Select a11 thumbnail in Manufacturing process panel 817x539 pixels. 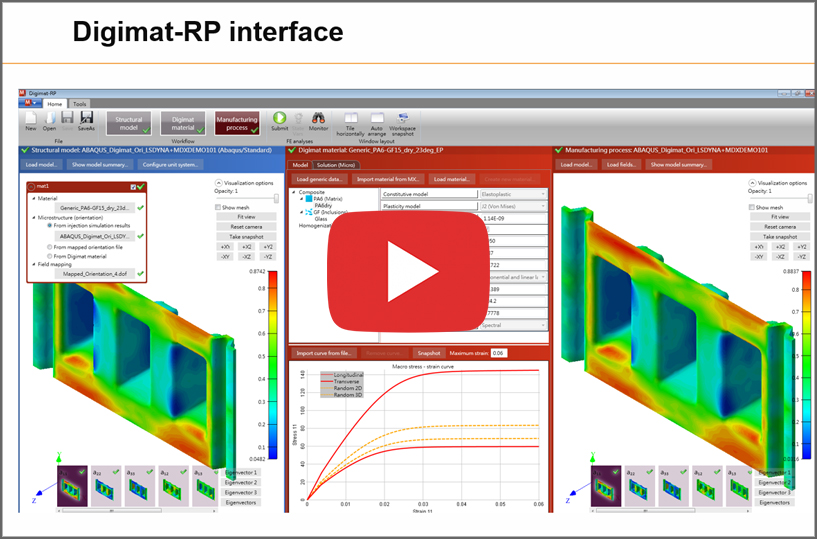(606, 486)
